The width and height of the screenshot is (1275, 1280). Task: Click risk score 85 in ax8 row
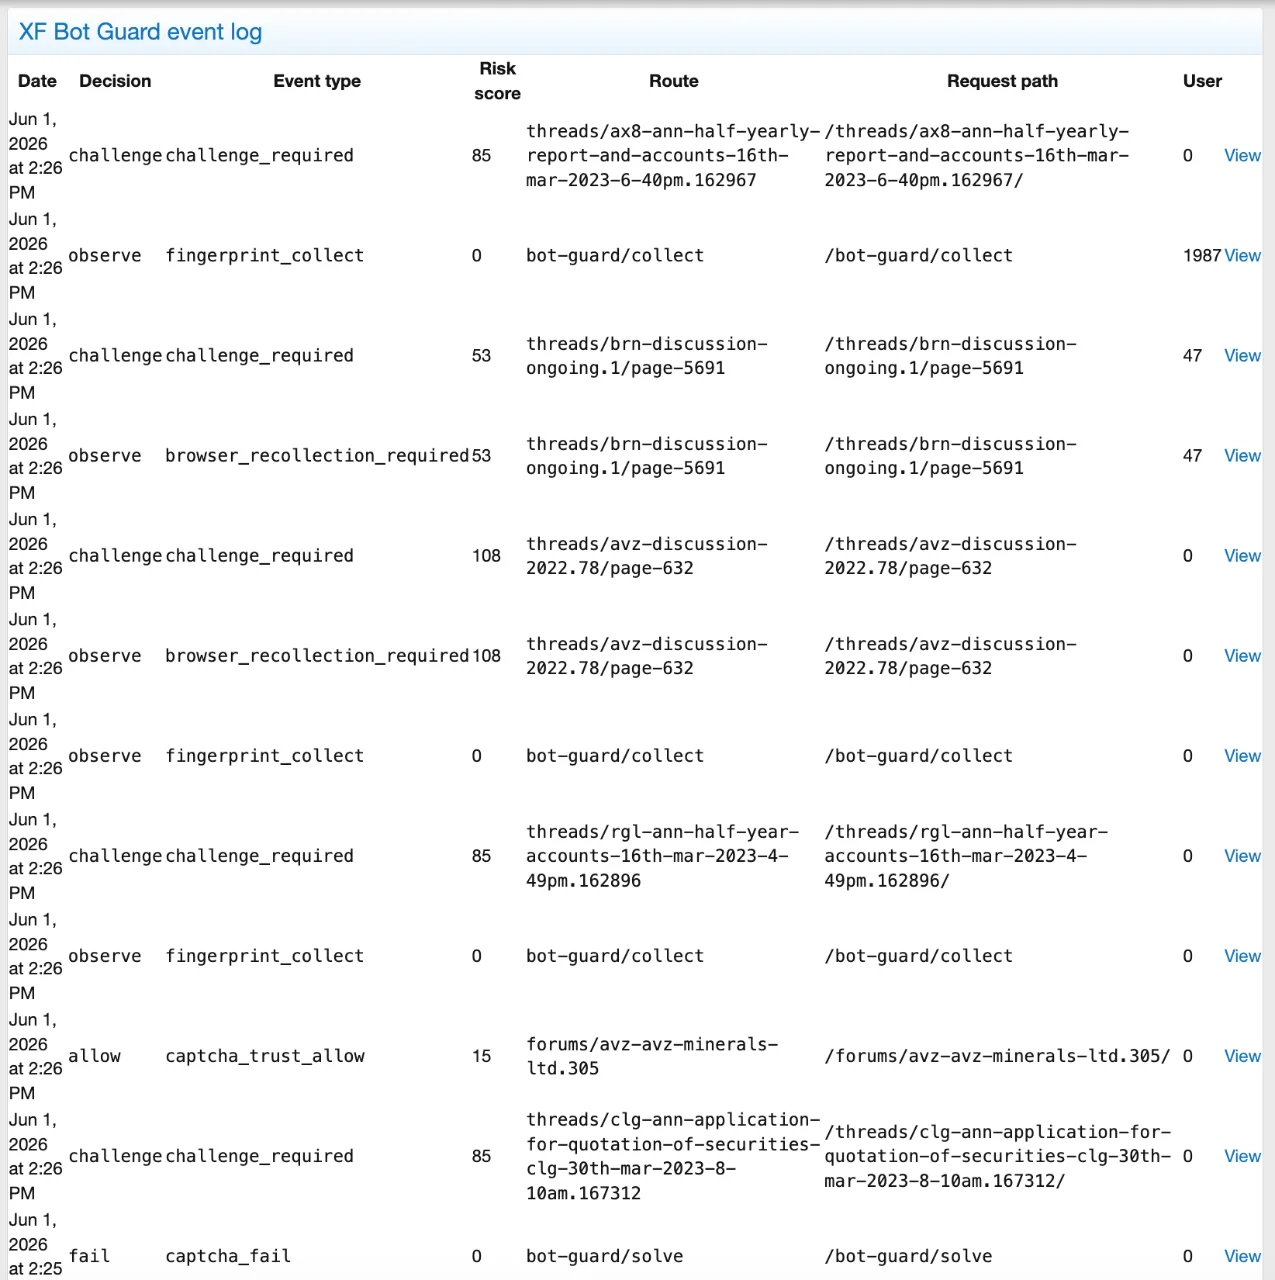pyautogui.click(x=481, y=155)
